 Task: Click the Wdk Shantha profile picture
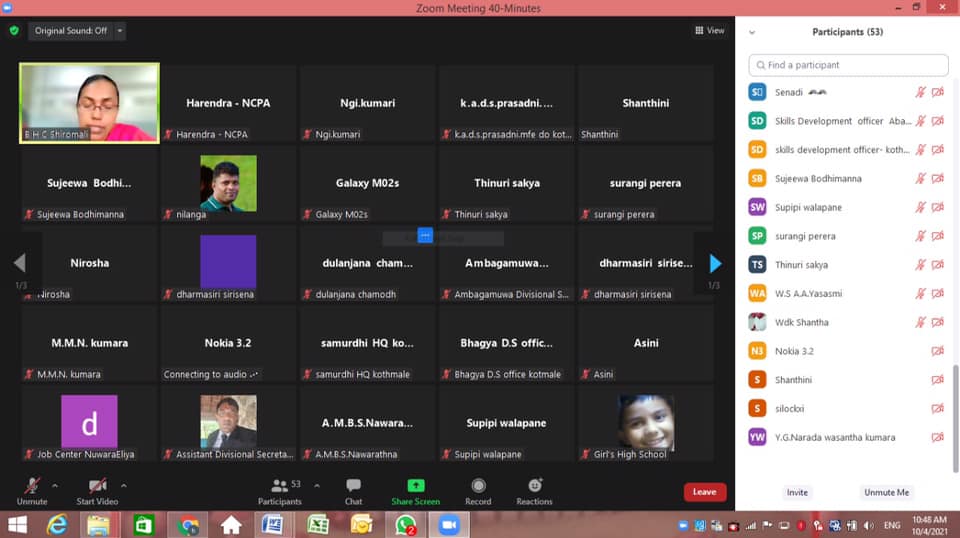(x=757, y=322)
